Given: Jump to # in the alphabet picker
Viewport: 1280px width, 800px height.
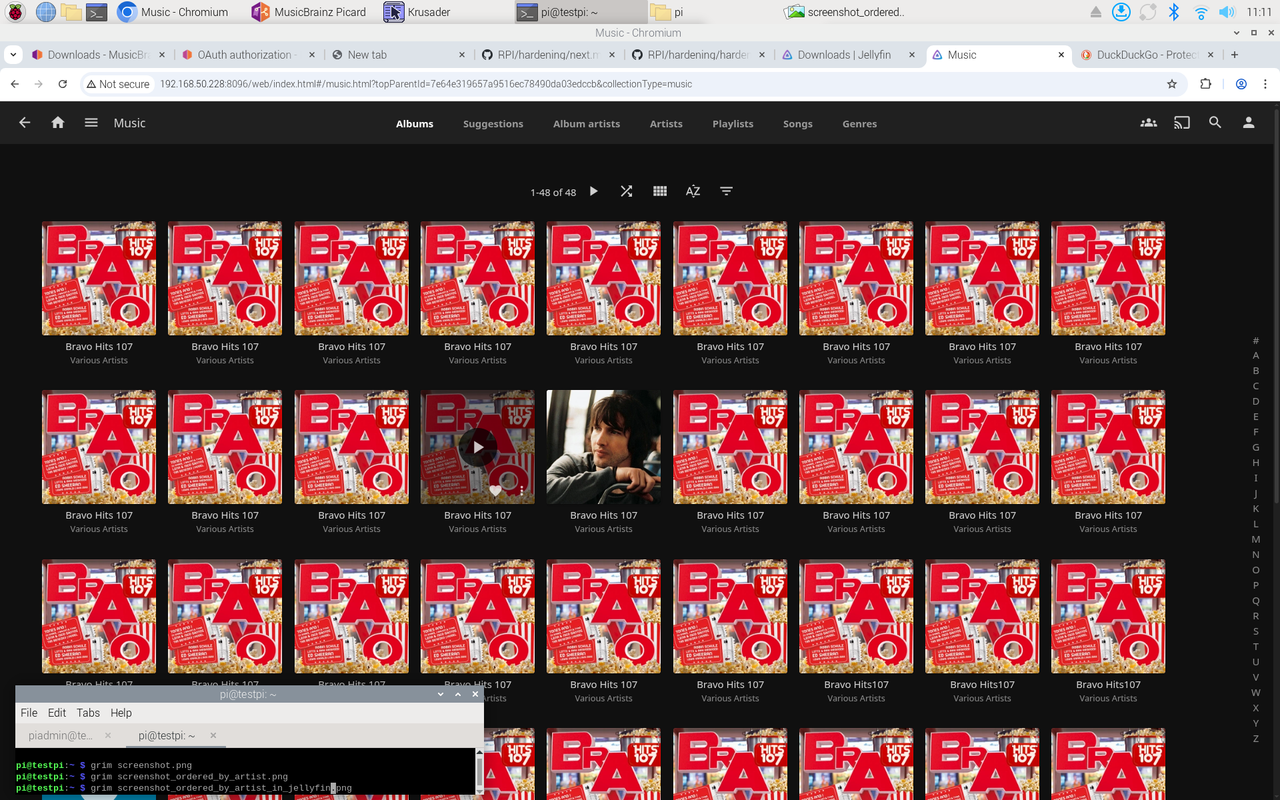Looking at the screenshot, I should [x=1256, y=340].
